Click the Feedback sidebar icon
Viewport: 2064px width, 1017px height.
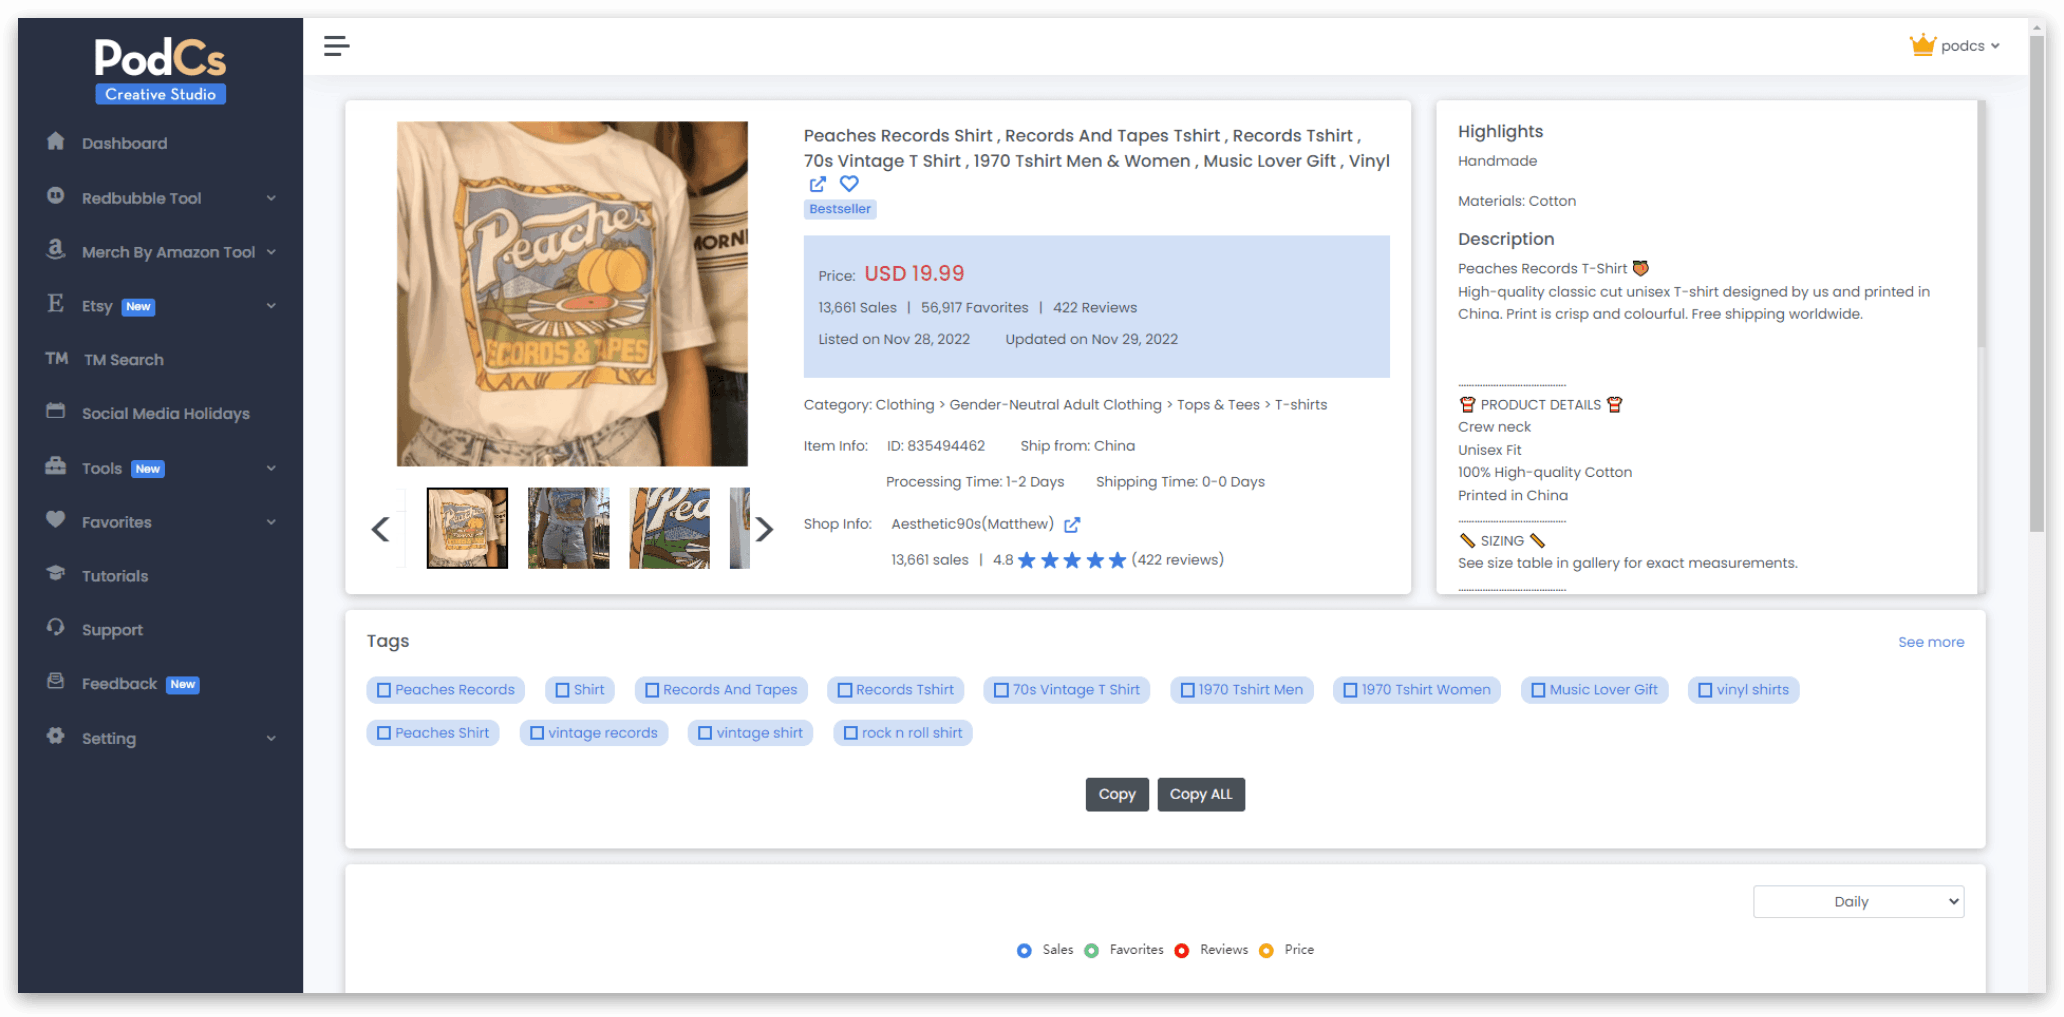coord(56,681)
